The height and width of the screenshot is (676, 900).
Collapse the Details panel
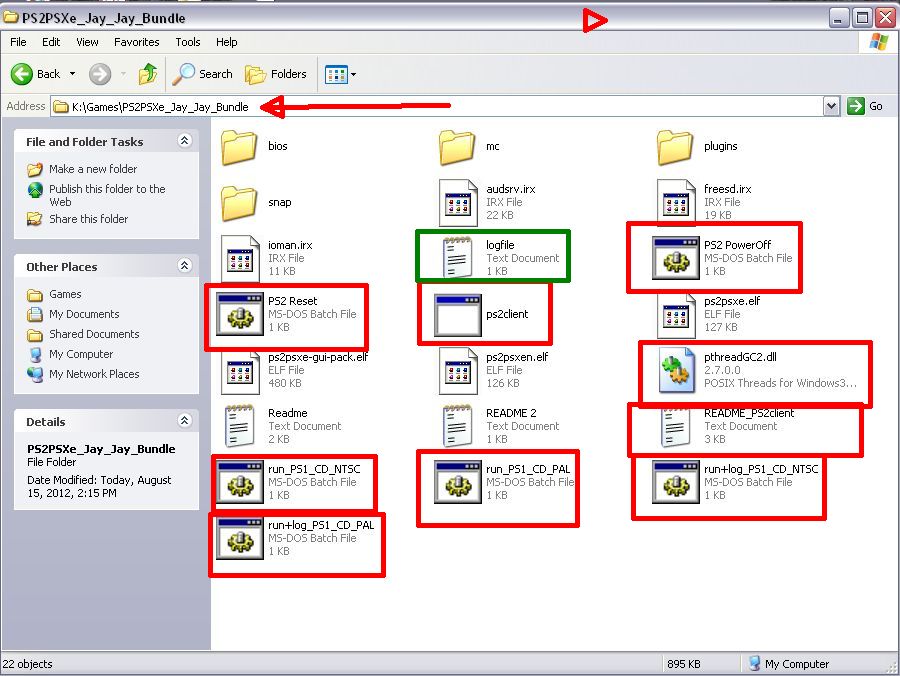pyautogui.click(x=184, y=420)
